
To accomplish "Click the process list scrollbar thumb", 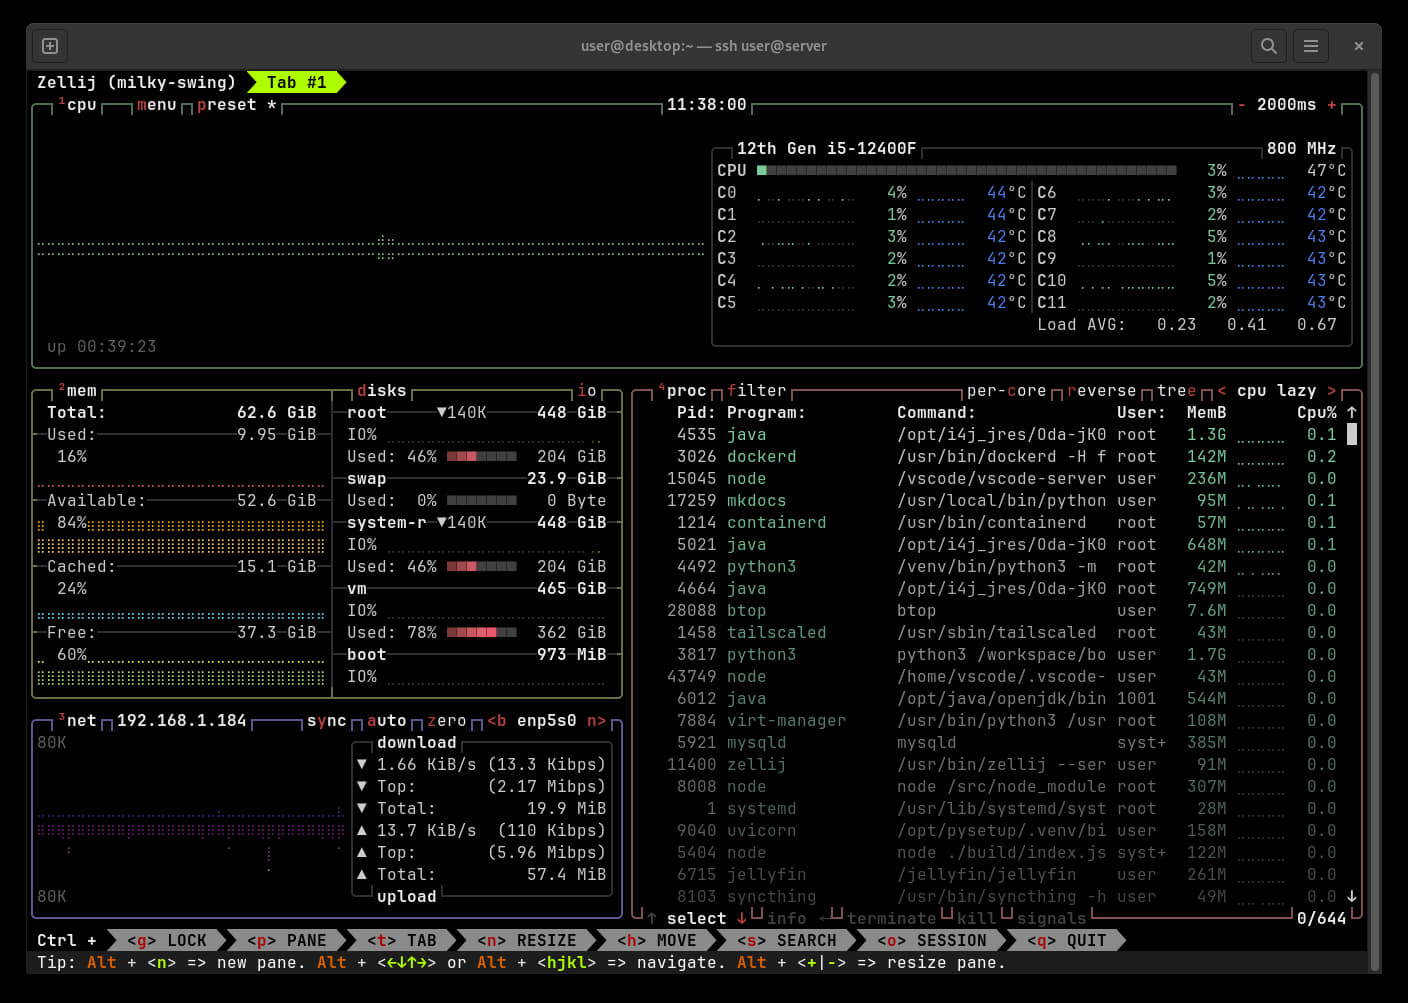I will (x=1352, y=434).
